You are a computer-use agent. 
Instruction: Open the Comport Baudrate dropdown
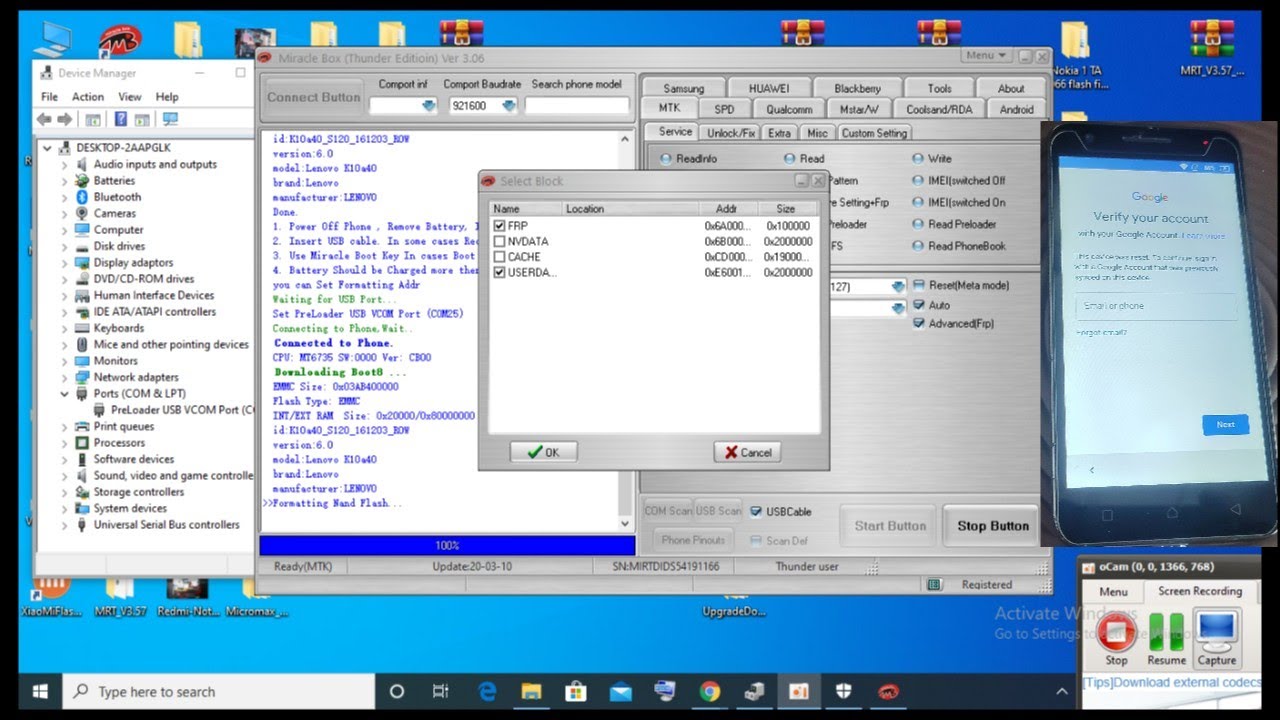(x=509, y=106)
